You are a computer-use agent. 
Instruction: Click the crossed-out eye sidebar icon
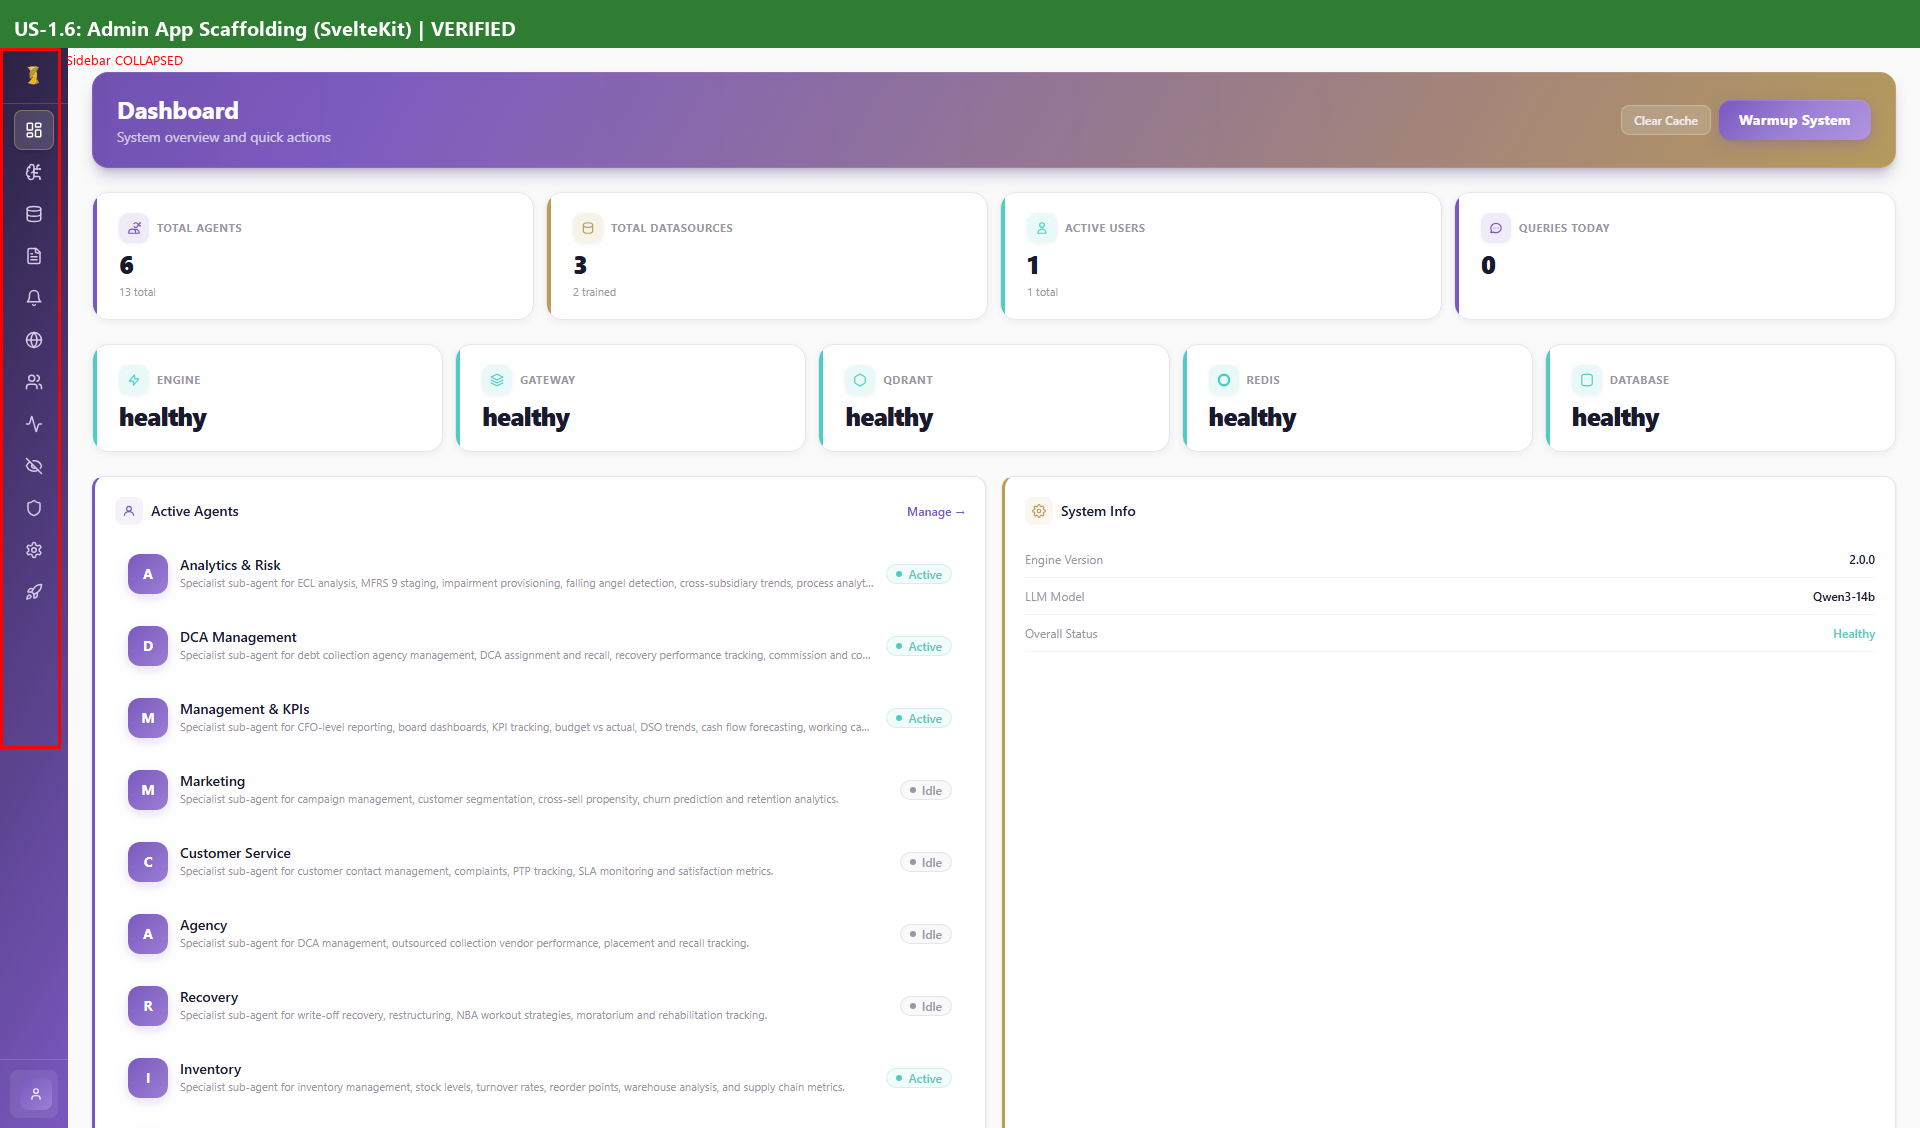tap(34, 466)
